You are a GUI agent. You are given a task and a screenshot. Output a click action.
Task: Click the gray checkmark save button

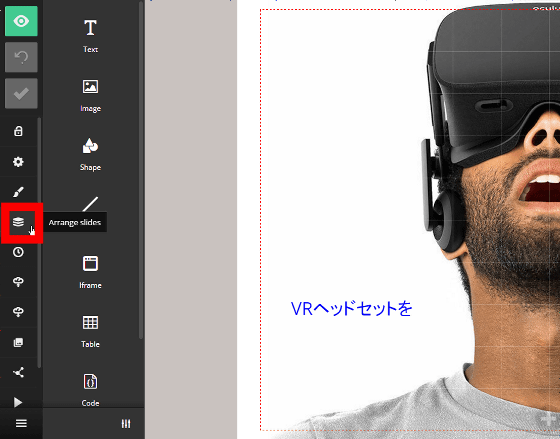[x=21, y=93]
